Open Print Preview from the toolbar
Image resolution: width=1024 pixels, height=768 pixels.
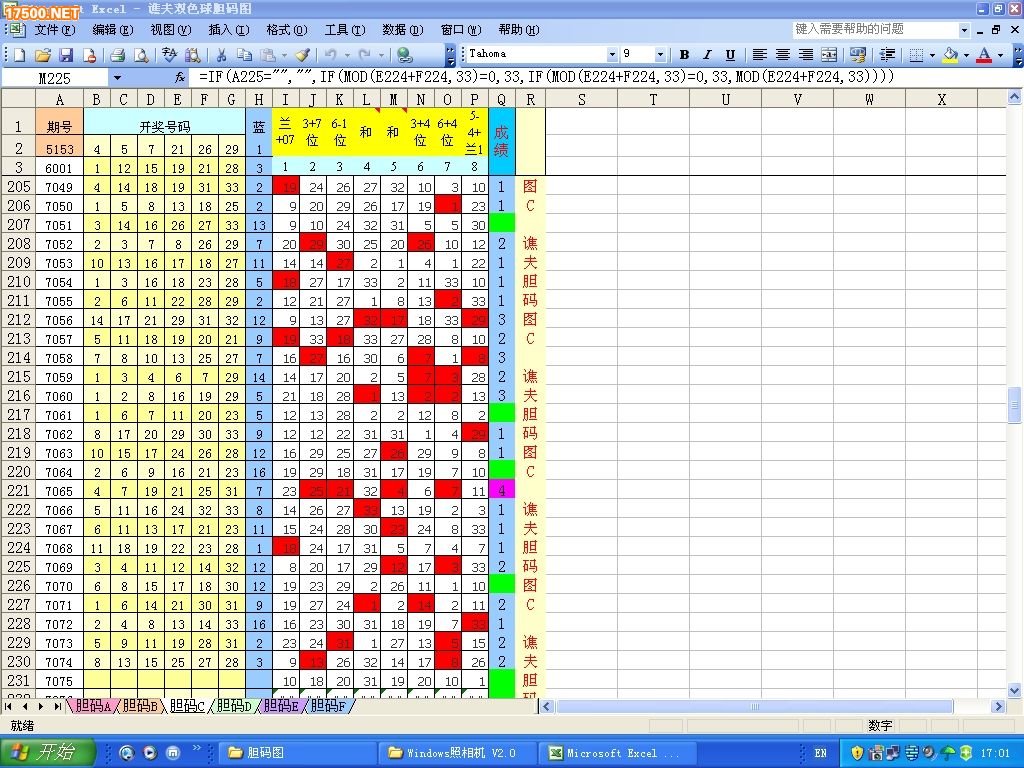[141, 55]
